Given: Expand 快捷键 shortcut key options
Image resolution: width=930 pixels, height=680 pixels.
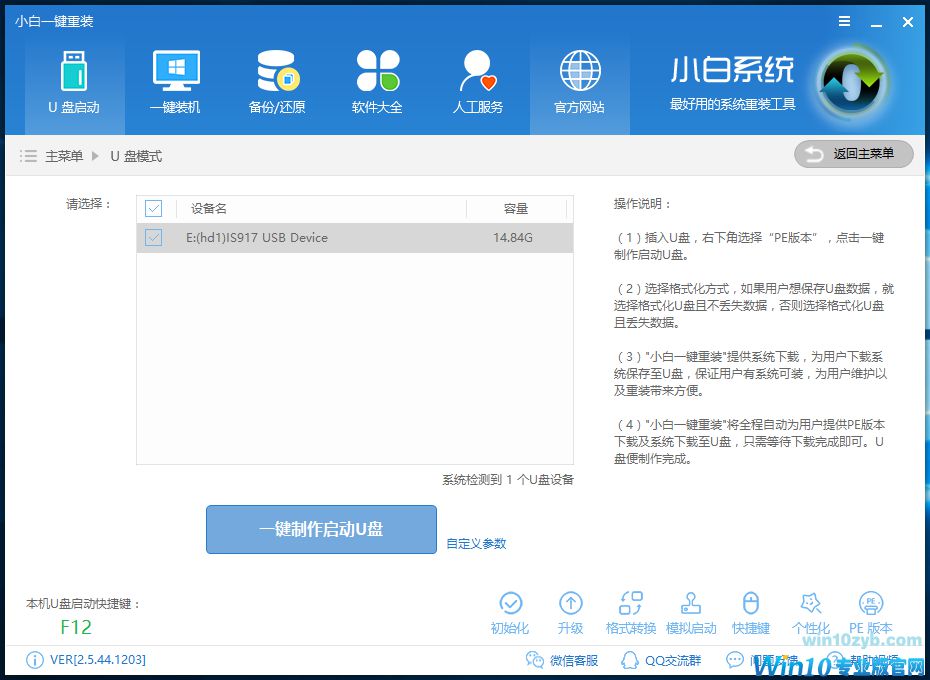Looking at the screenshot, I should pyautogui.click(x=751, y=610).
